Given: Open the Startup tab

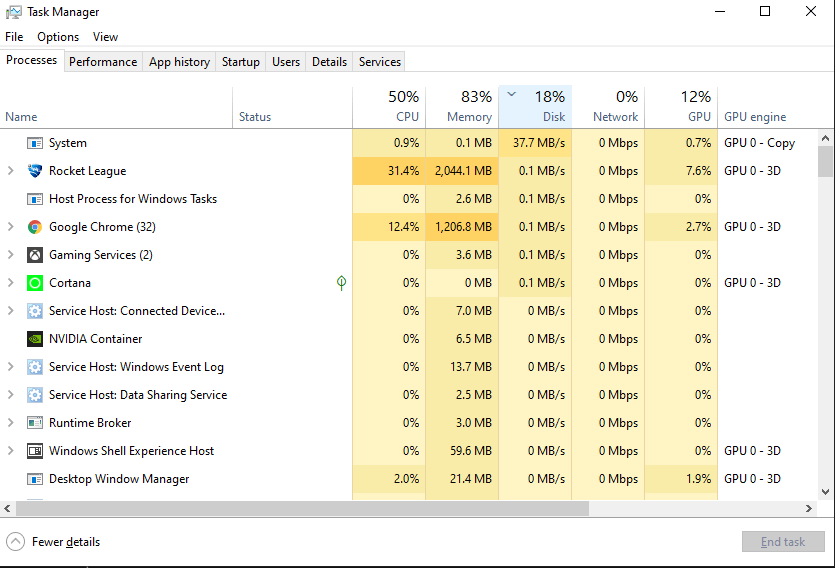Looking at the screenshot, I should [x=241, y=62].
